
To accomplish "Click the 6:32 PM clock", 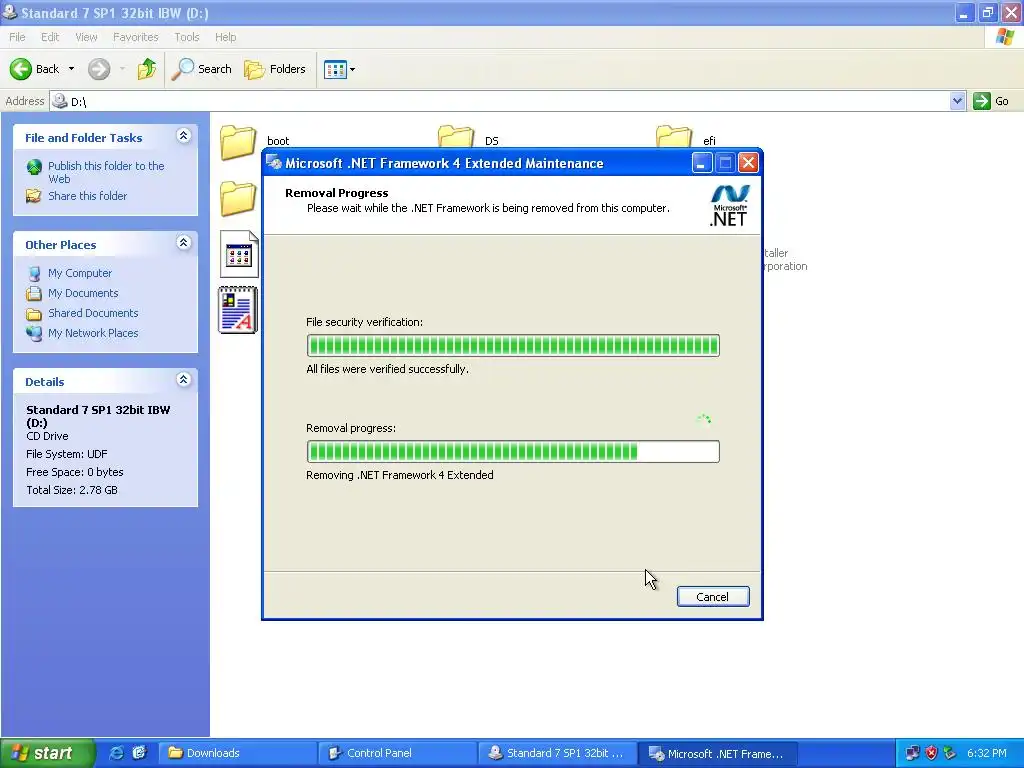I will tap(987, 754).
